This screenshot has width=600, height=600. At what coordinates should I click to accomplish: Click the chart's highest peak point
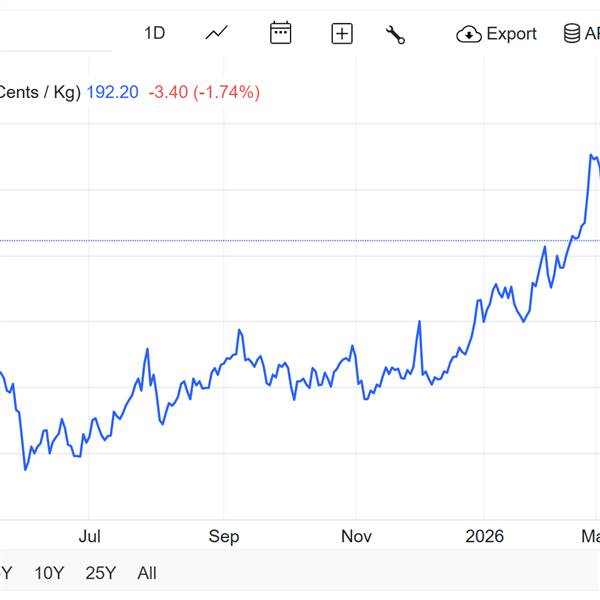pyautogui.click(x=592, y=155)
